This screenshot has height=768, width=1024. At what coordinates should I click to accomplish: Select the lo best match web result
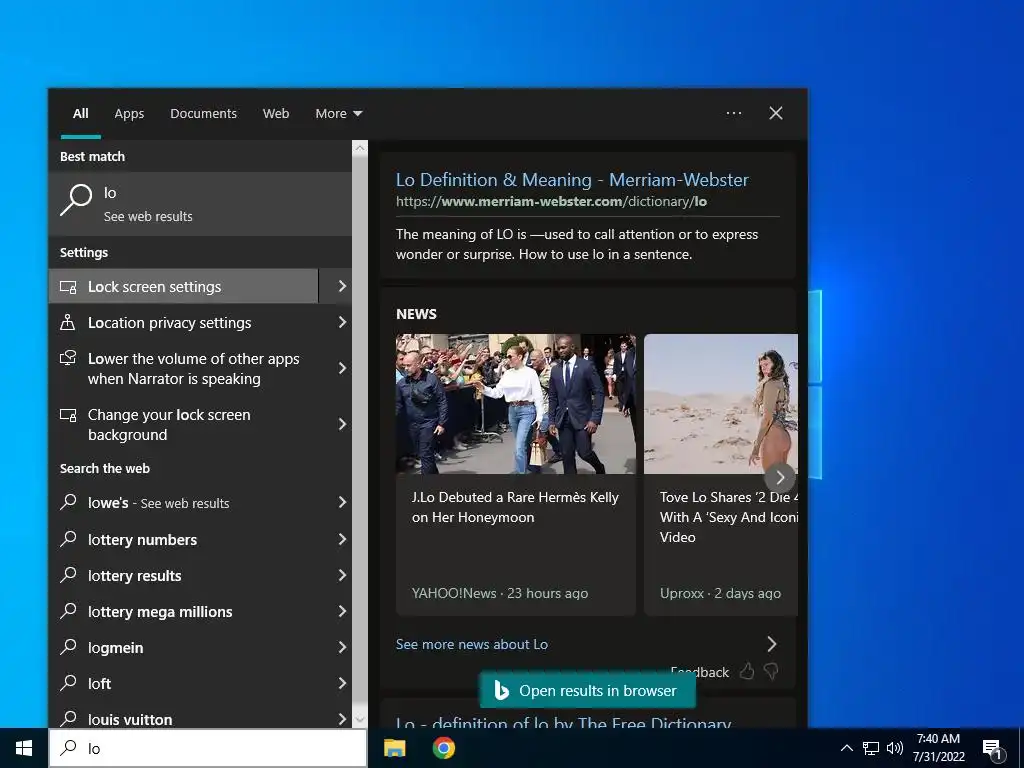click(x=200, y=204)
